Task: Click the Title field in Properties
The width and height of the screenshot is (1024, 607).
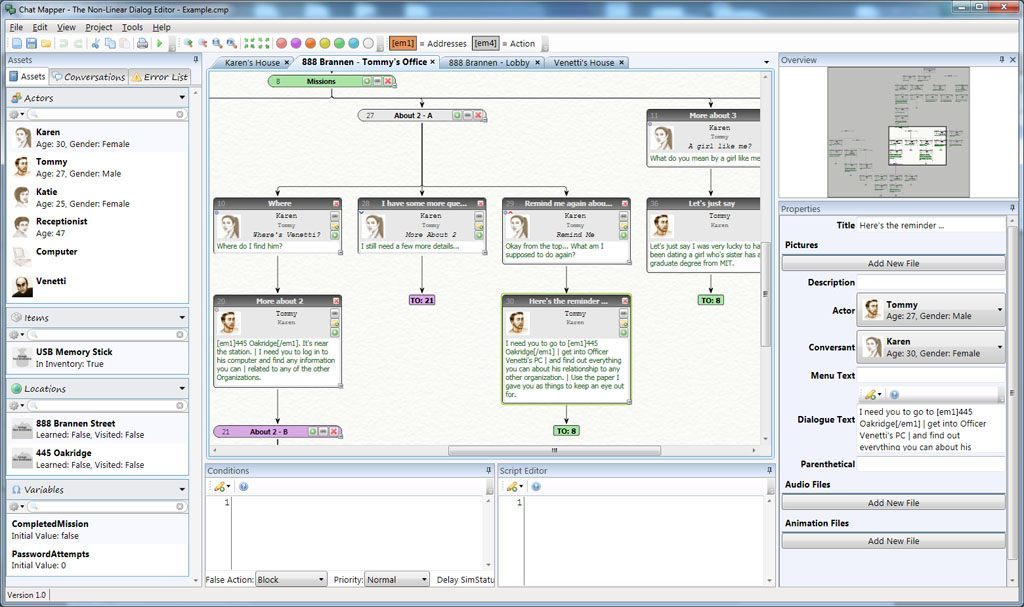Action: coord(930,226)
